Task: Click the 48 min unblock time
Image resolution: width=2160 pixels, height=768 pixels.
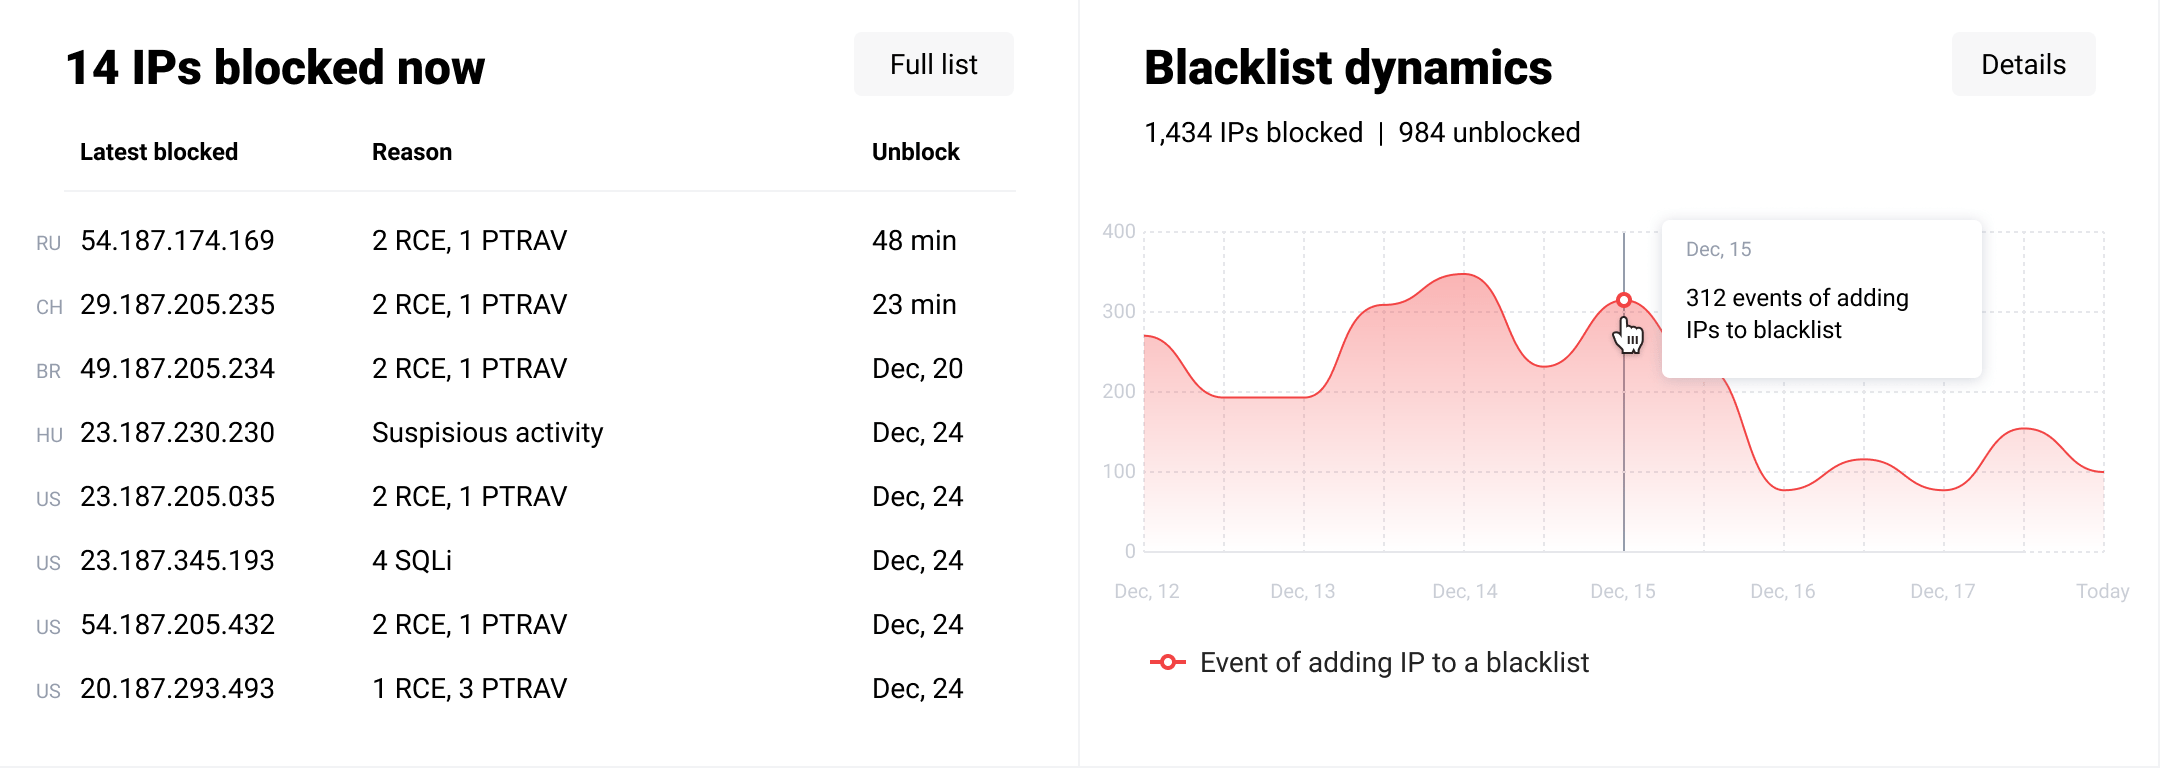Action: click(914, 241)
